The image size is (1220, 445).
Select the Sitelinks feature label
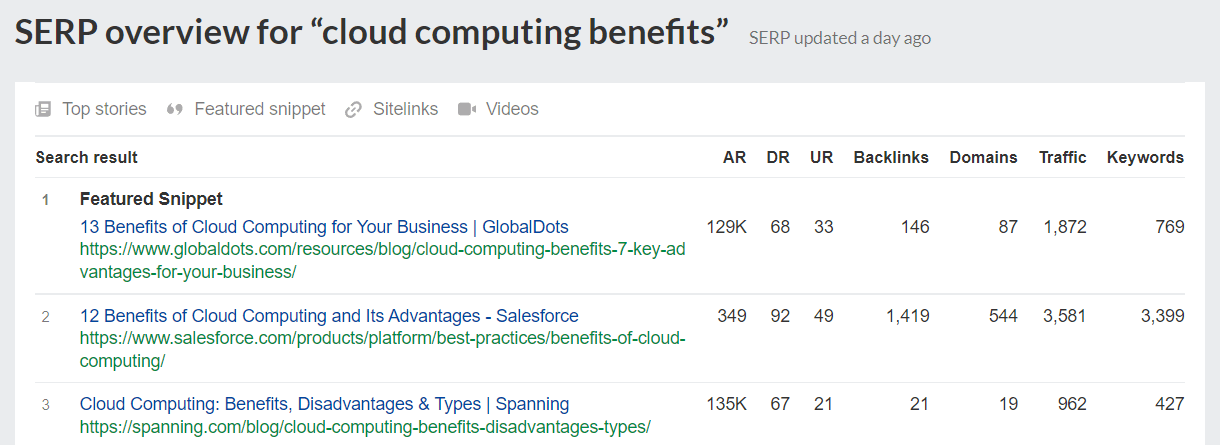406,109
